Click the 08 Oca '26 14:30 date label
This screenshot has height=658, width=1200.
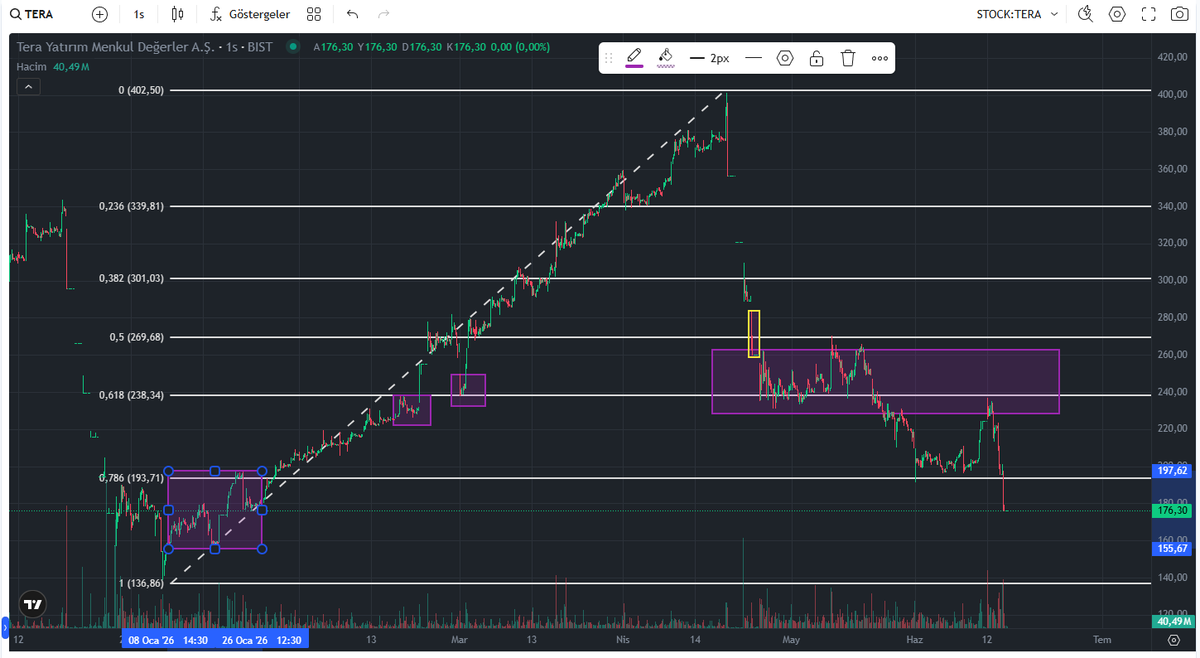168,640
